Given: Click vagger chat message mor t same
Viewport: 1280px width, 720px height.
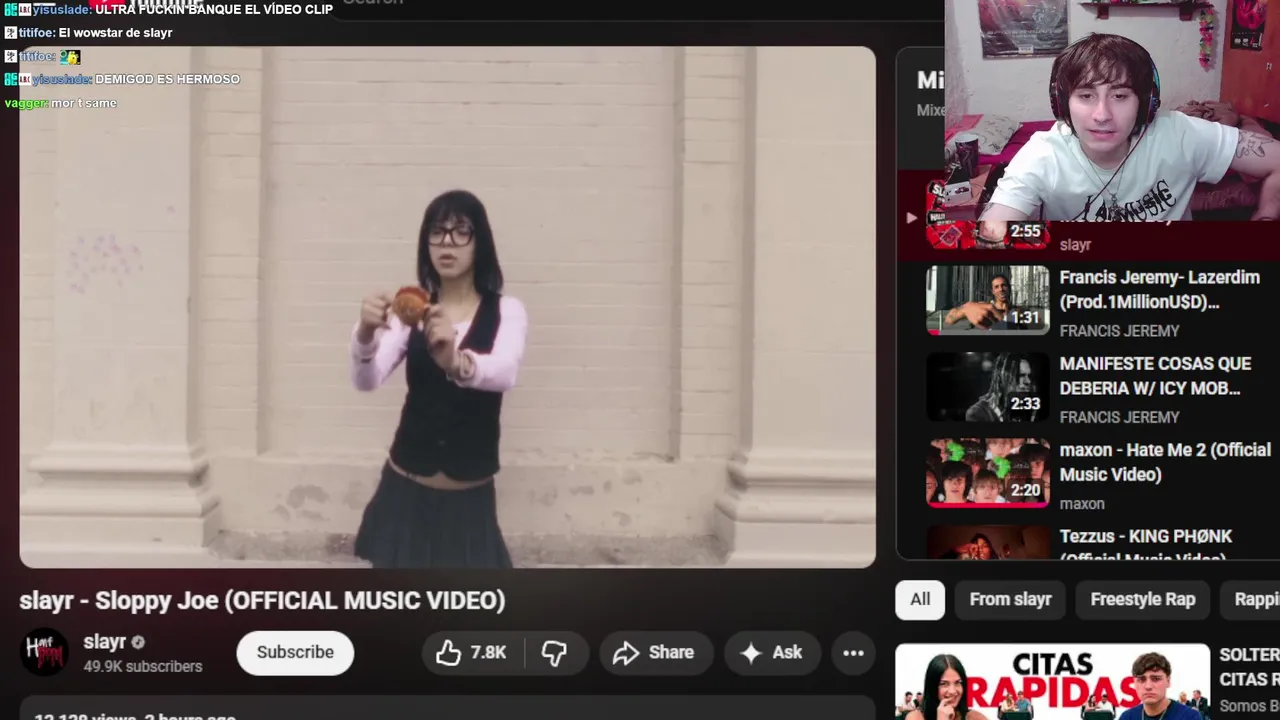Looking at the screenshot, I should (84, 103).
